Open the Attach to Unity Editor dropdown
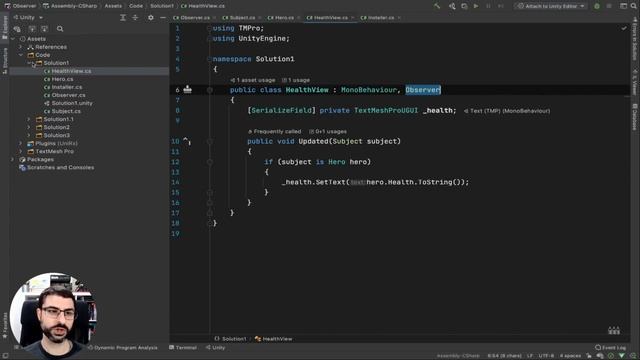This screenshot has width=640, height=360. point(550,6)
